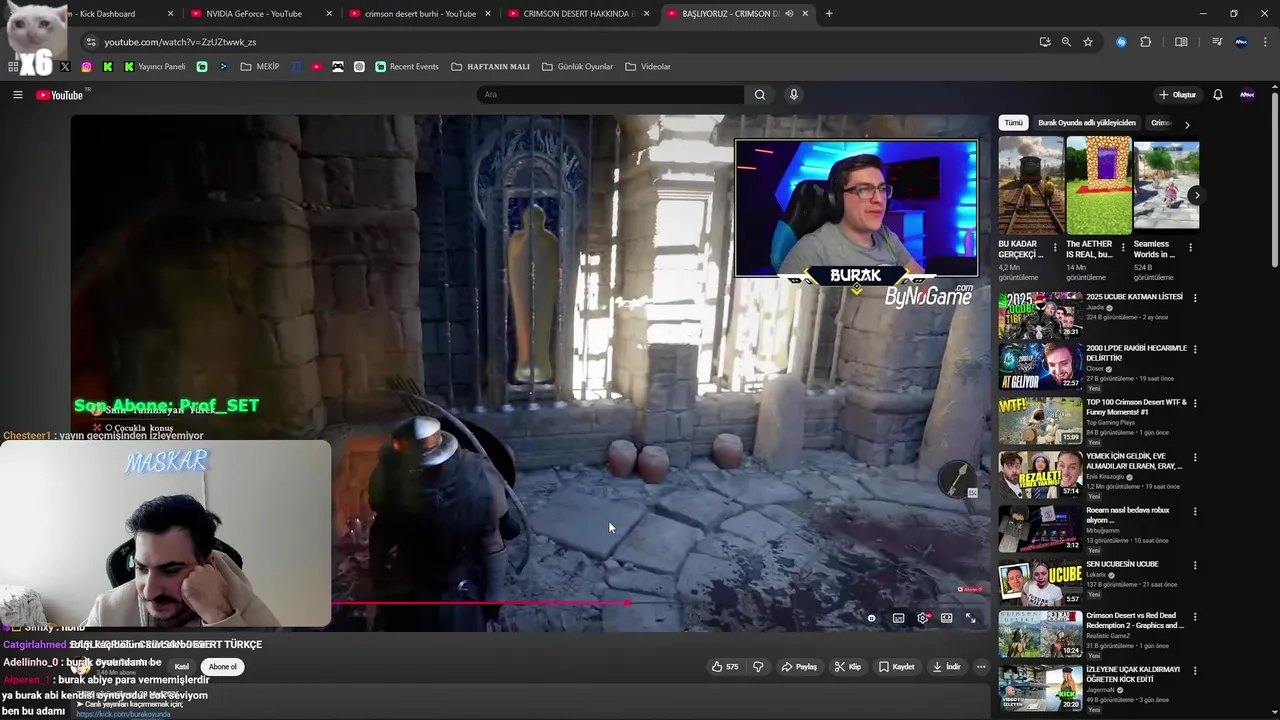Select Burak Oyunda adlı yükleyiciden chip
Image resolution: width=1280 pixels, height=720 pixels.
coord(1086,123)
